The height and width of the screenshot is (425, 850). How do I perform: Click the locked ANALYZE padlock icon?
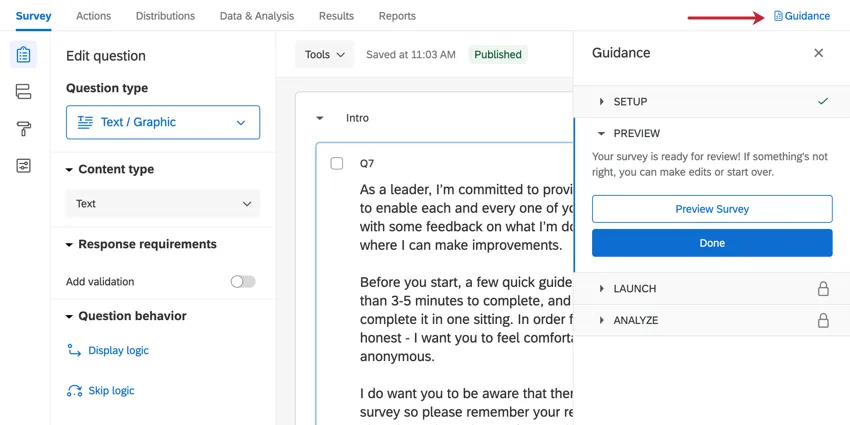(823, 321)
